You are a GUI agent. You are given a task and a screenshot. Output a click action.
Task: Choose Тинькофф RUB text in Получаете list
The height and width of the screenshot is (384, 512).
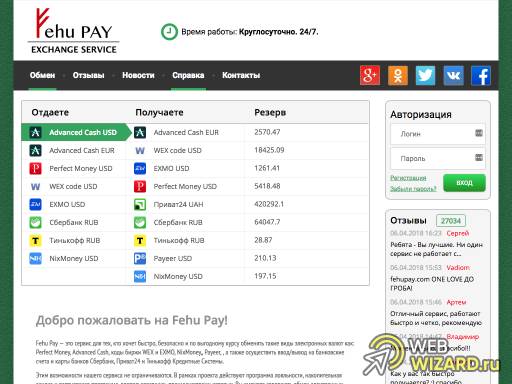click(179, 240)
